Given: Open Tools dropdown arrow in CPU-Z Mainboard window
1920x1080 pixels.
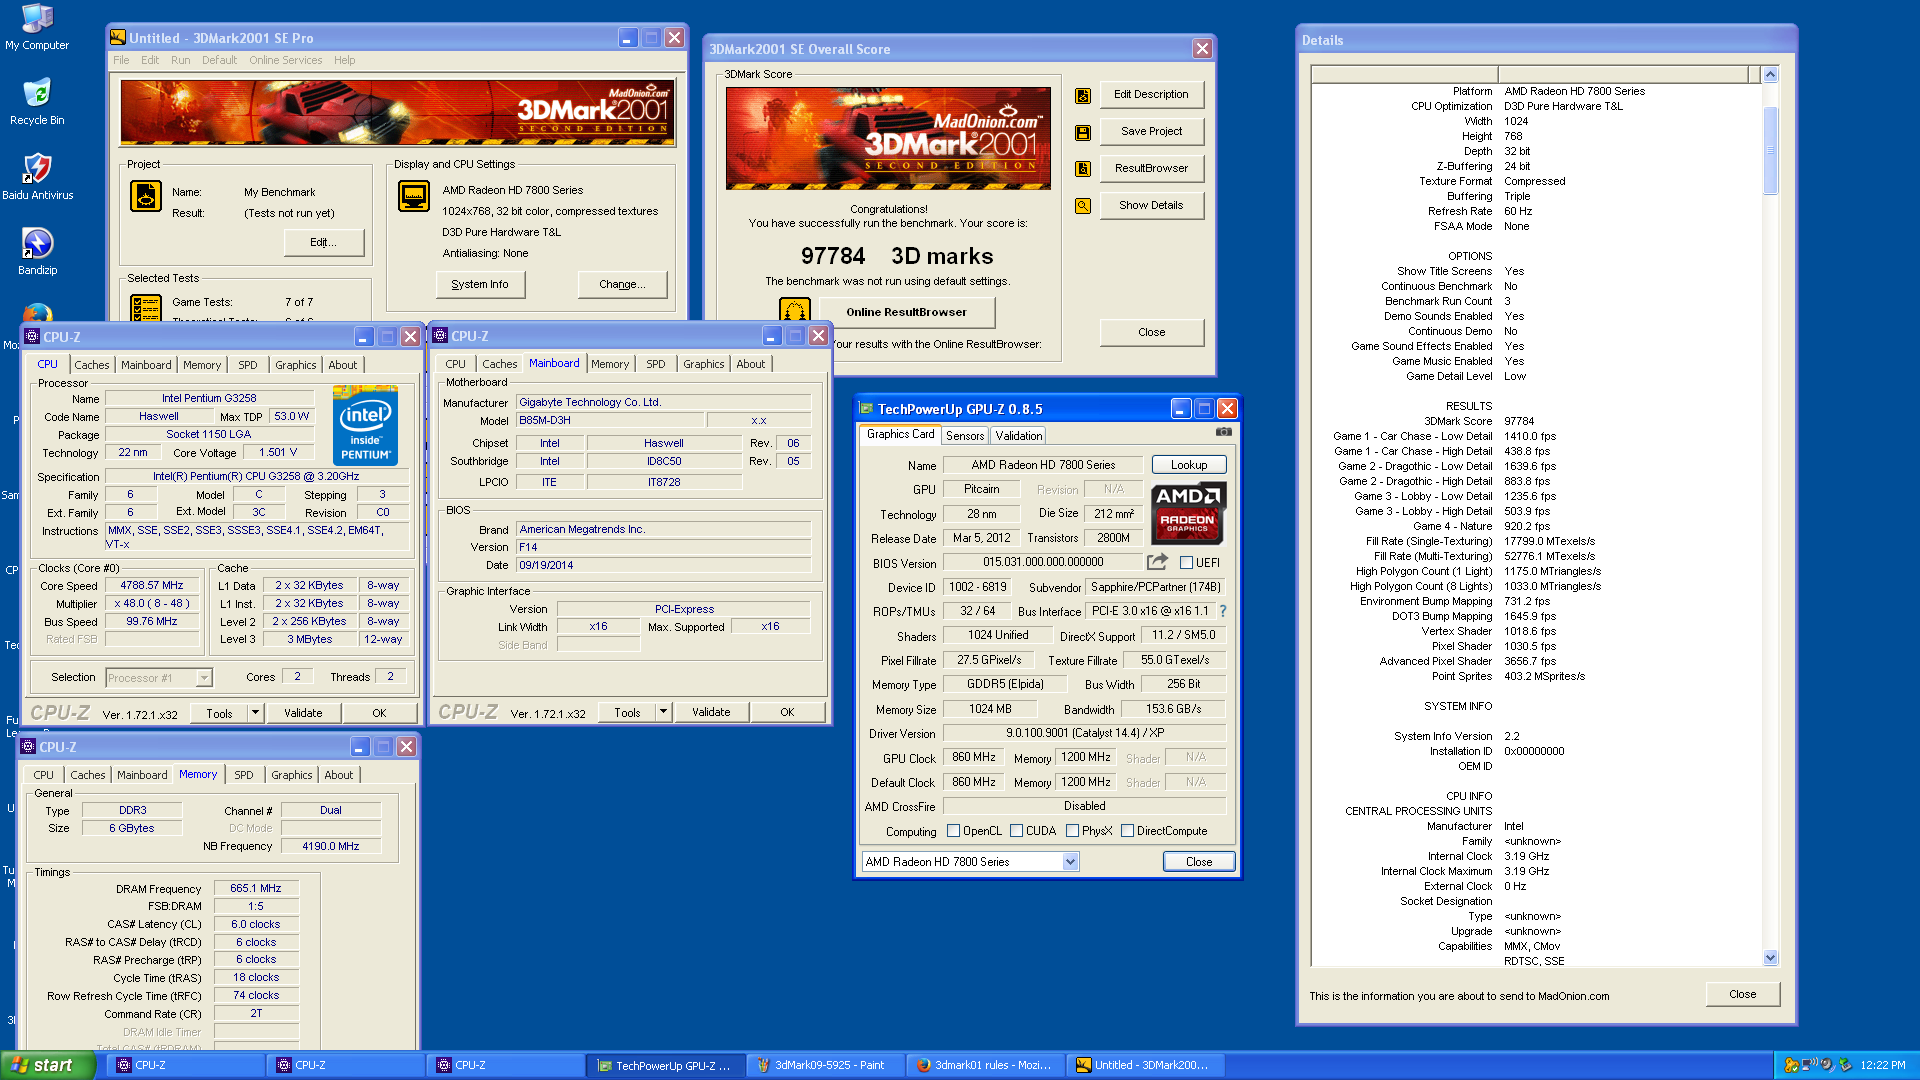Looking at the screenshot, I should pyautogui.click(x=663, y=713).
